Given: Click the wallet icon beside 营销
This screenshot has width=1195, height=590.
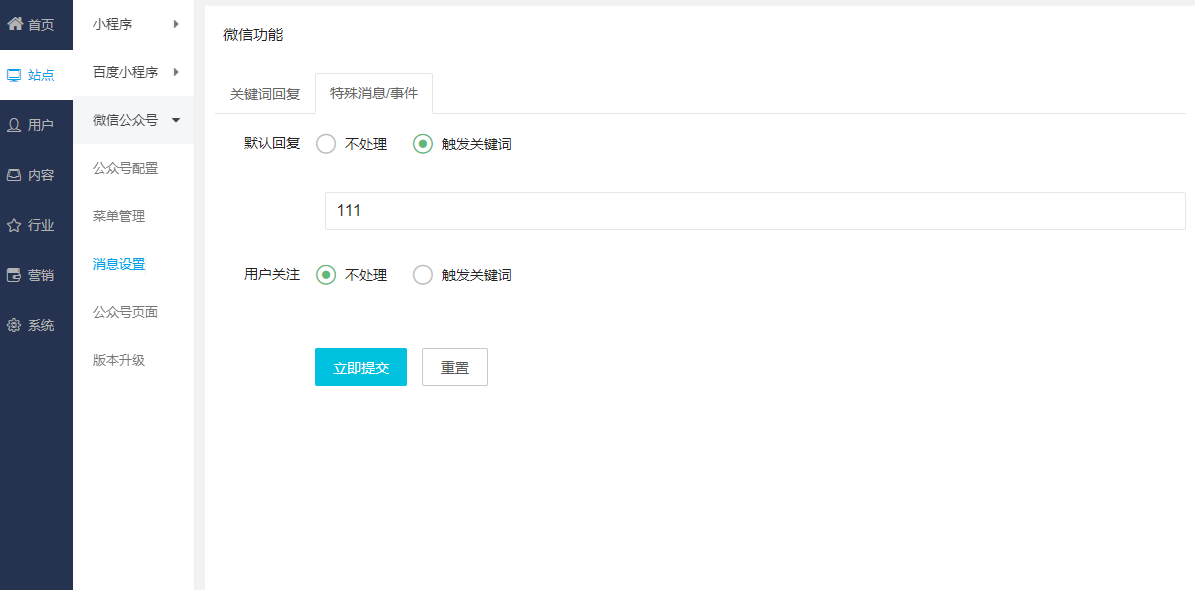Looking at the screenshot, I should click(14, 275).
